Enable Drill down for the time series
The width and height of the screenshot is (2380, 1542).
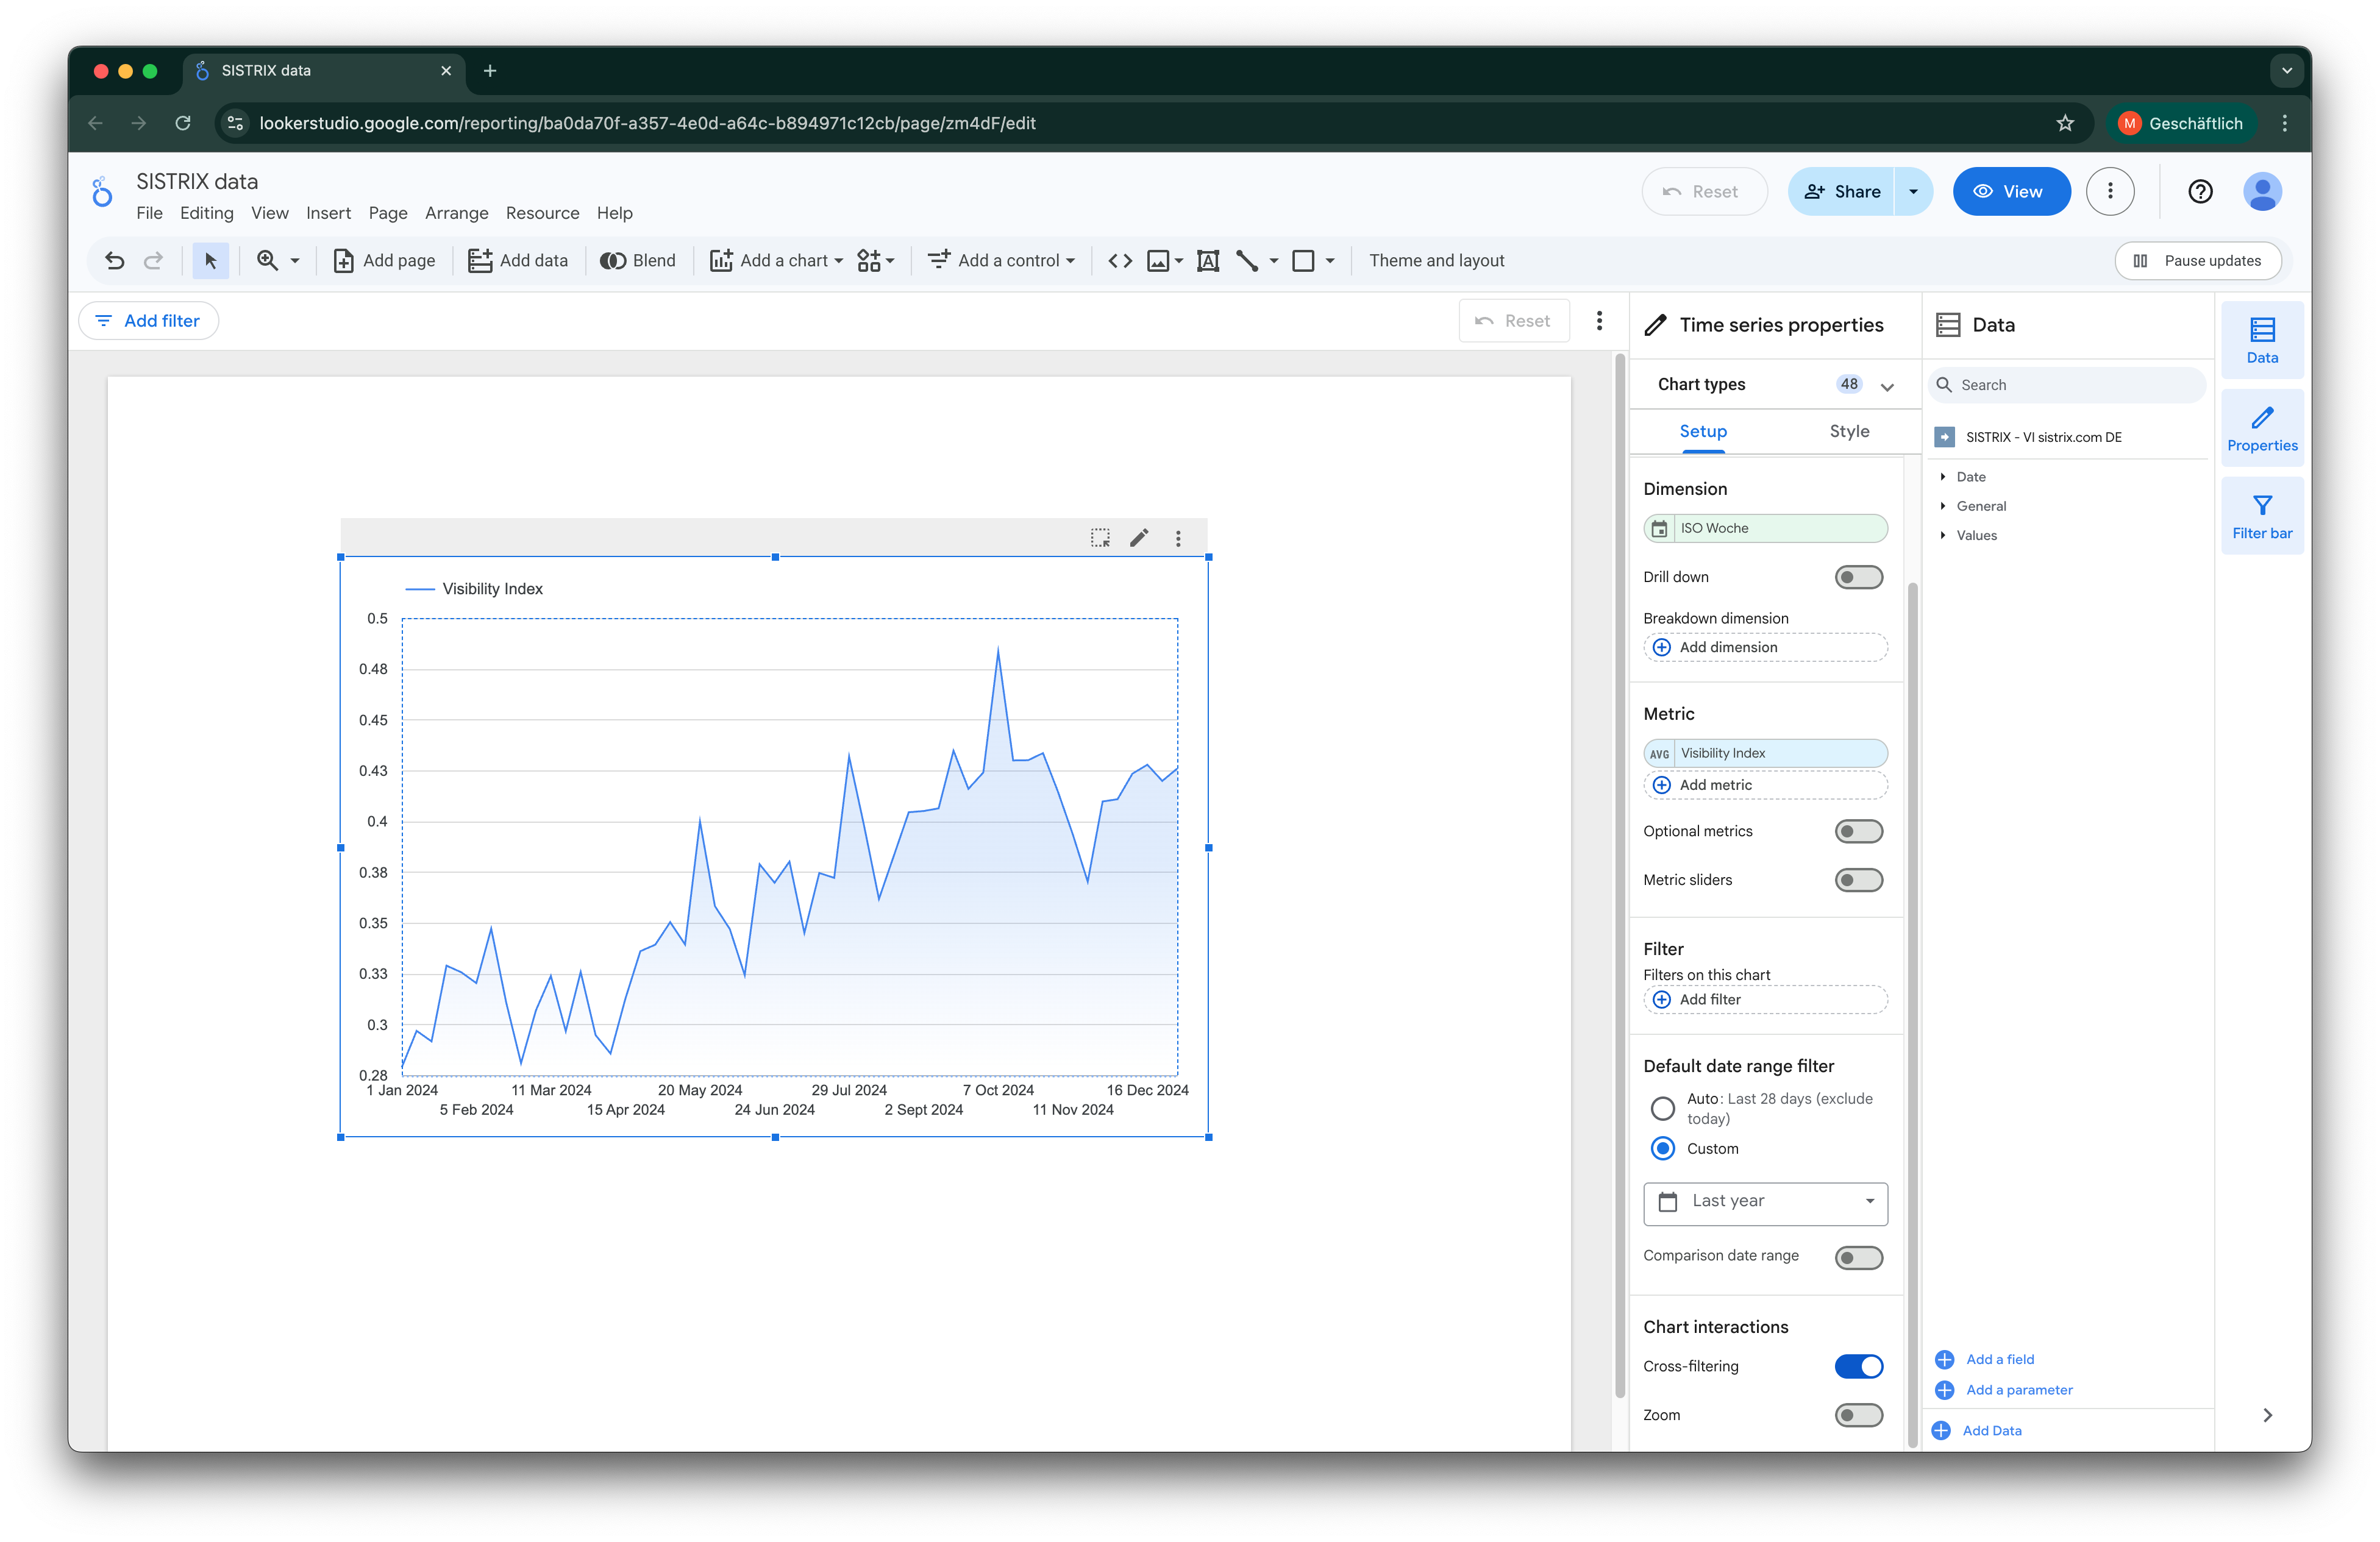(1858, 577)
